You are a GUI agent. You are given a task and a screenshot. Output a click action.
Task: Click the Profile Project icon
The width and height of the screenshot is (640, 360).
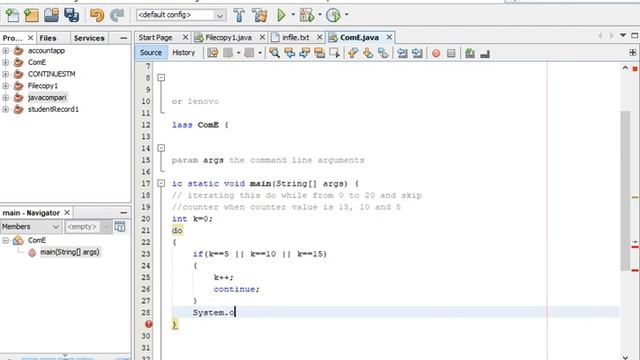333,15
